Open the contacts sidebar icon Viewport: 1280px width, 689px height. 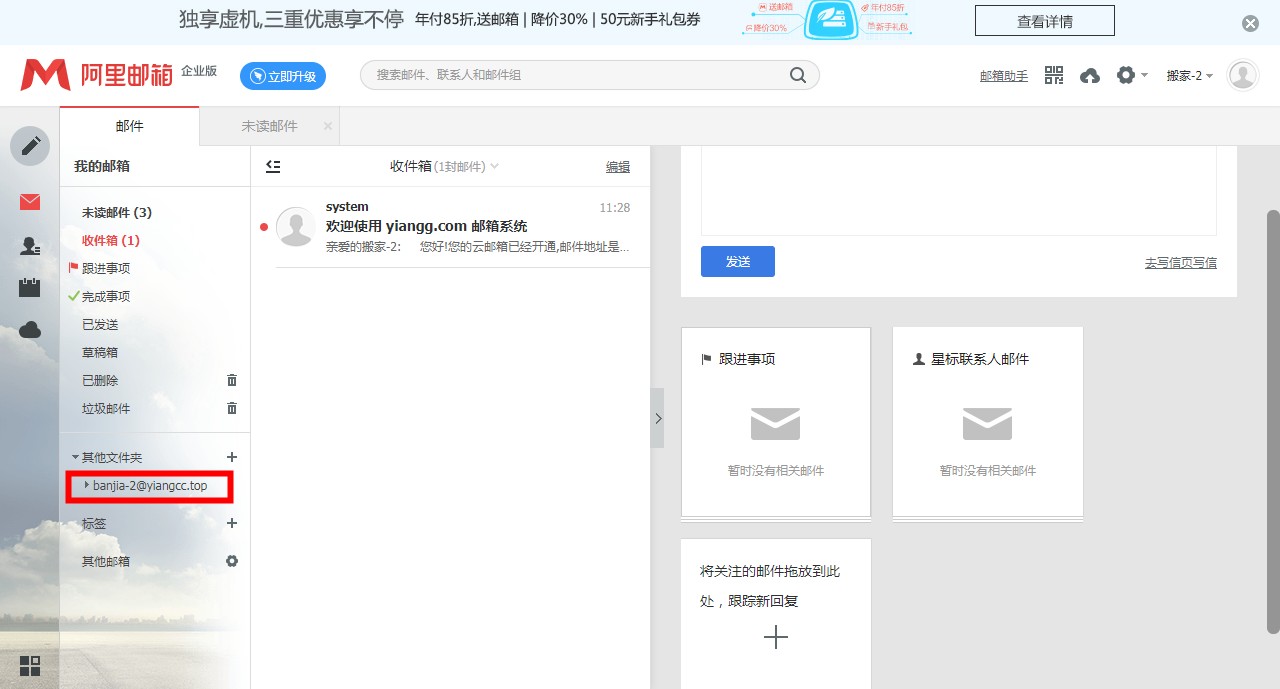30,246
